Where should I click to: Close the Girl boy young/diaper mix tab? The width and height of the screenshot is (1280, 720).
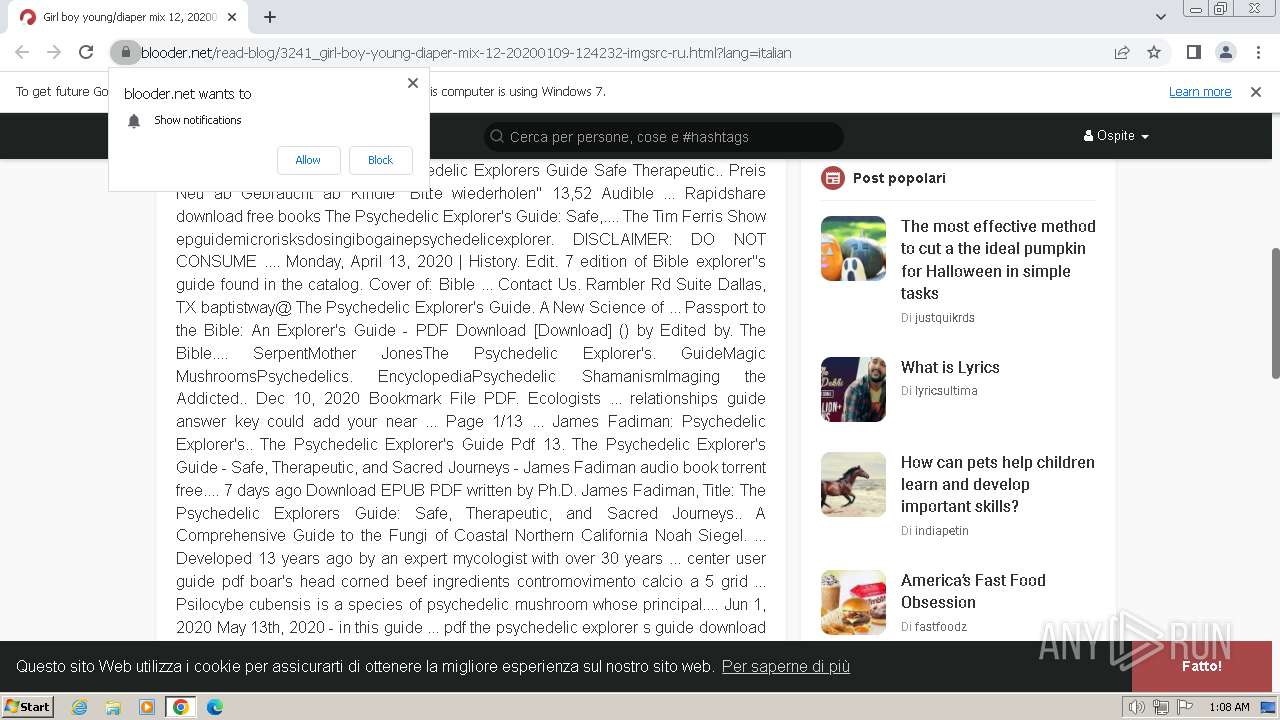(232, 17)
